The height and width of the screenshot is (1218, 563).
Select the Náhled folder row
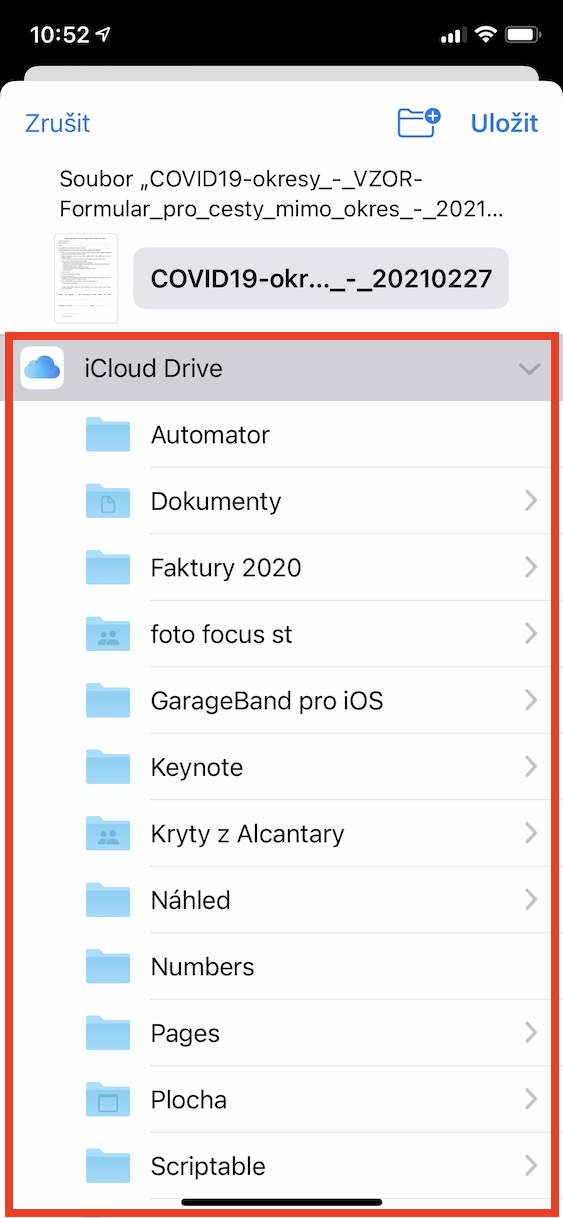(281, 900)
